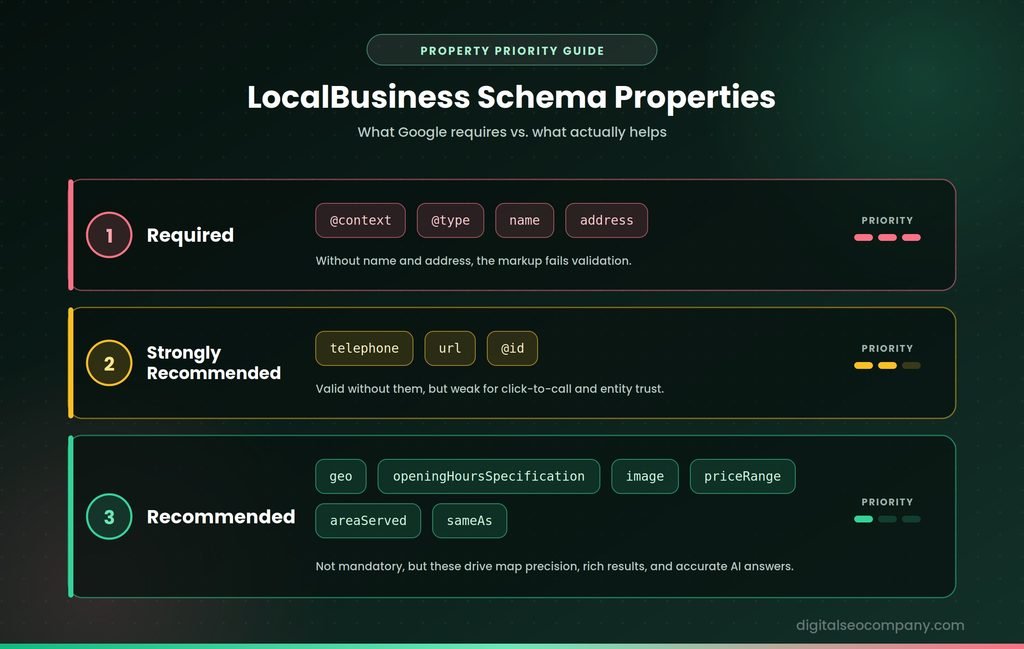Select the geo property tag
This screenshot has height=649, width=1024.
click(x=341, y=477)
